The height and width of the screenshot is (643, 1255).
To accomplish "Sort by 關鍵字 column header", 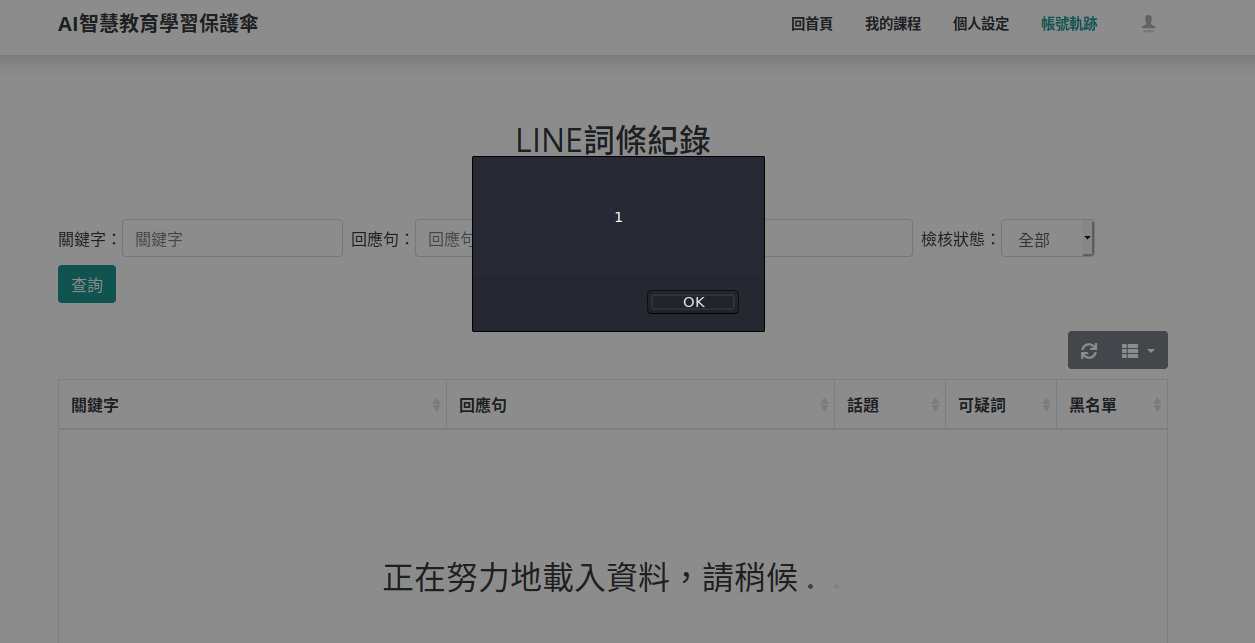I will 252,405.
